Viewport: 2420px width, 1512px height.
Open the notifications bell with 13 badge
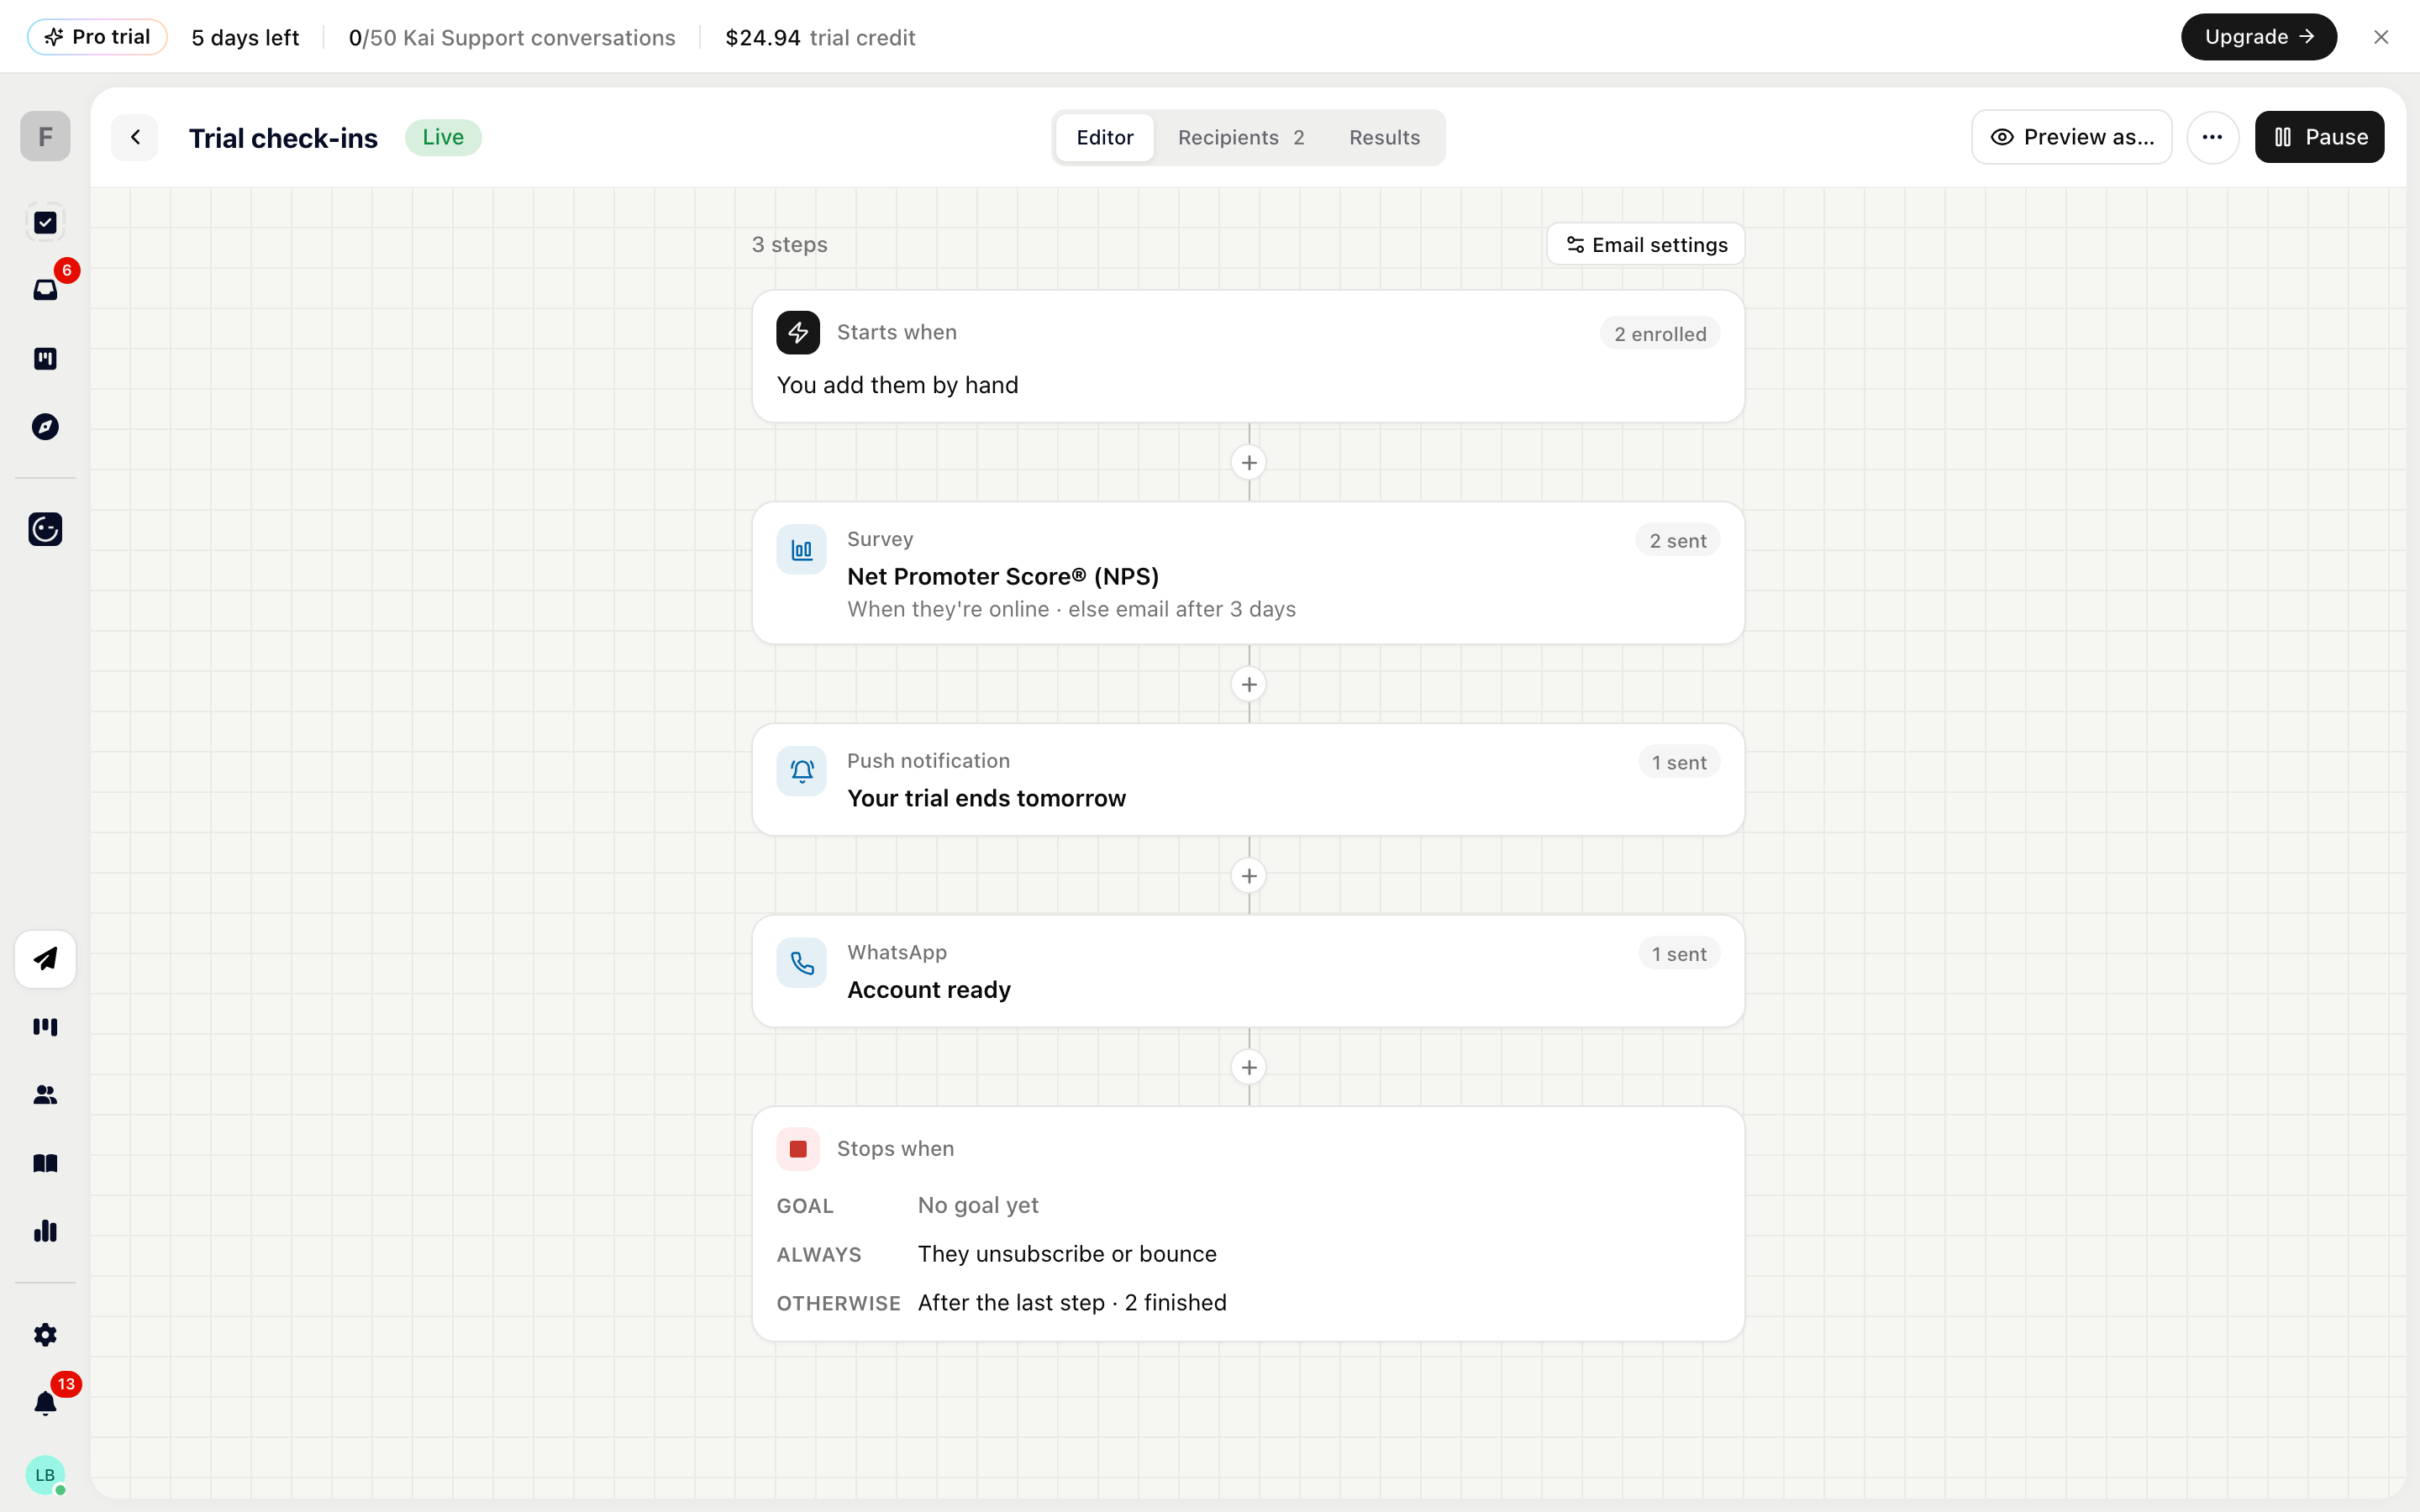coord(45,1403)
